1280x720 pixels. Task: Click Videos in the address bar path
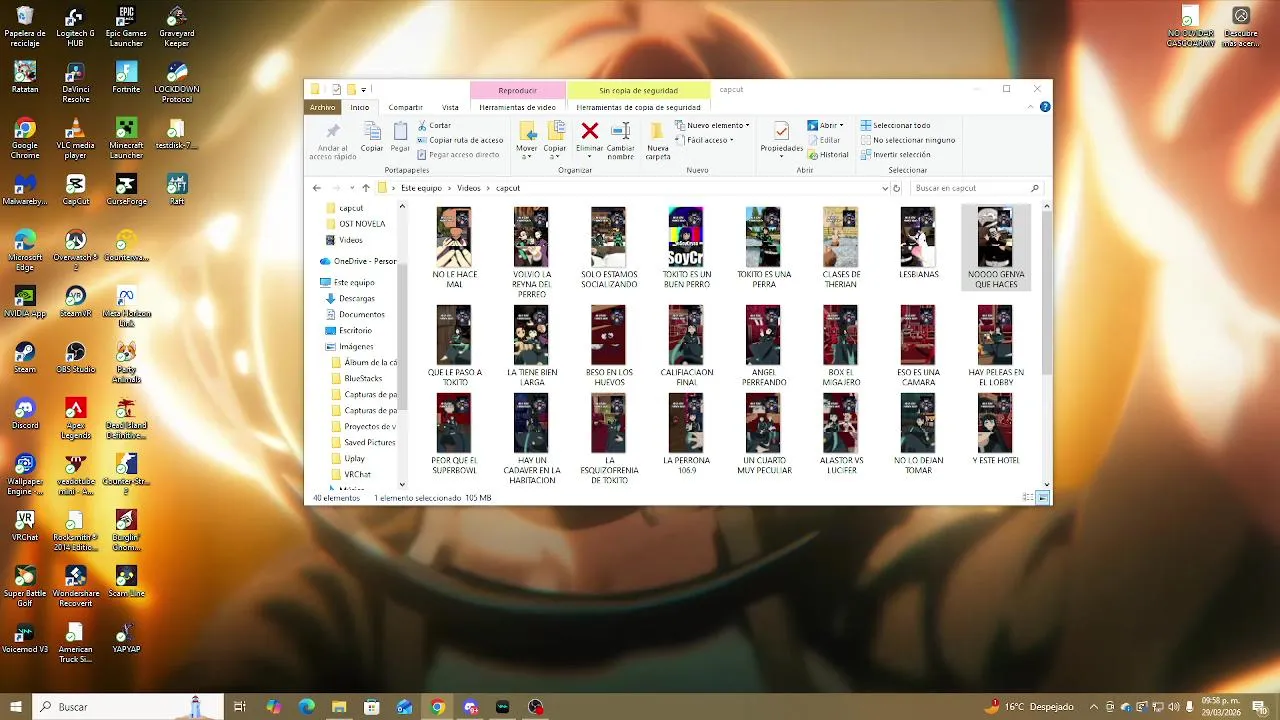(468, 188)
